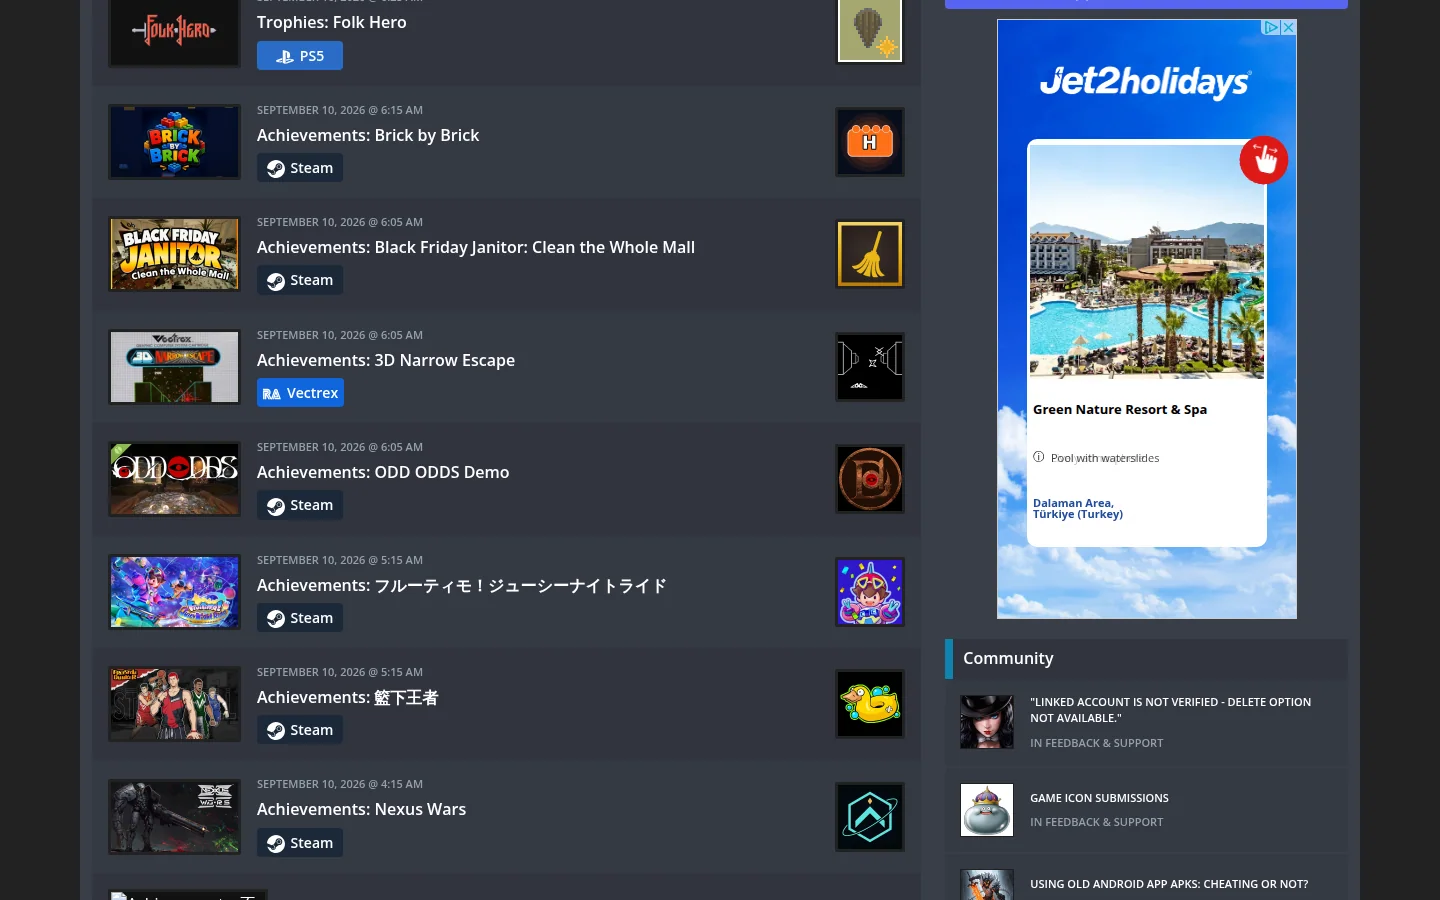Open the Folk Hero game thumbnail
Viewport: 1440px width, 900px height.
(175, 32)
